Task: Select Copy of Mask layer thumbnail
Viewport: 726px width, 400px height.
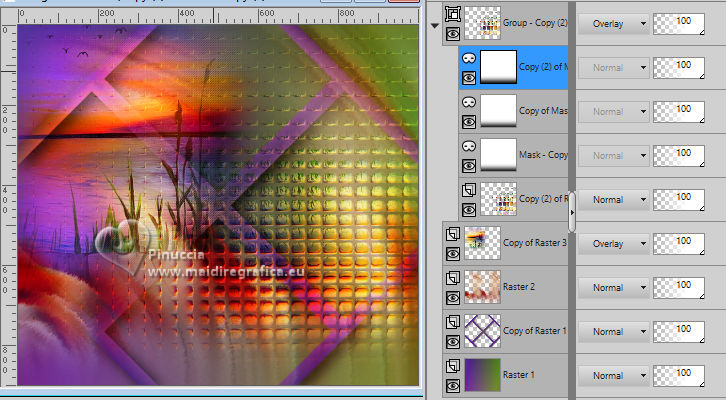Action: (499, 111)
